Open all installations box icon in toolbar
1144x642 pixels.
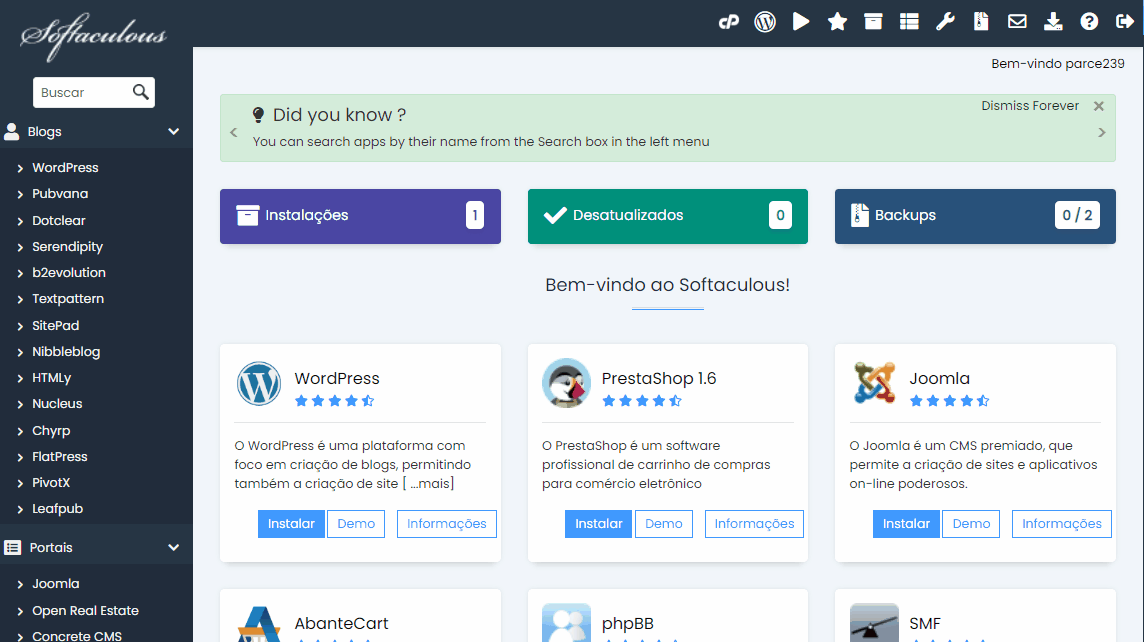873,21
